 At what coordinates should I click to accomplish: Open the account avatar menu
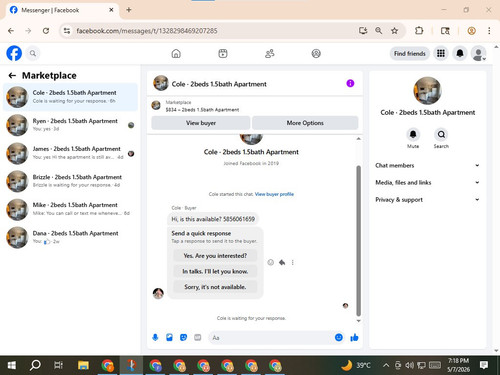click(x=478, y=53)
